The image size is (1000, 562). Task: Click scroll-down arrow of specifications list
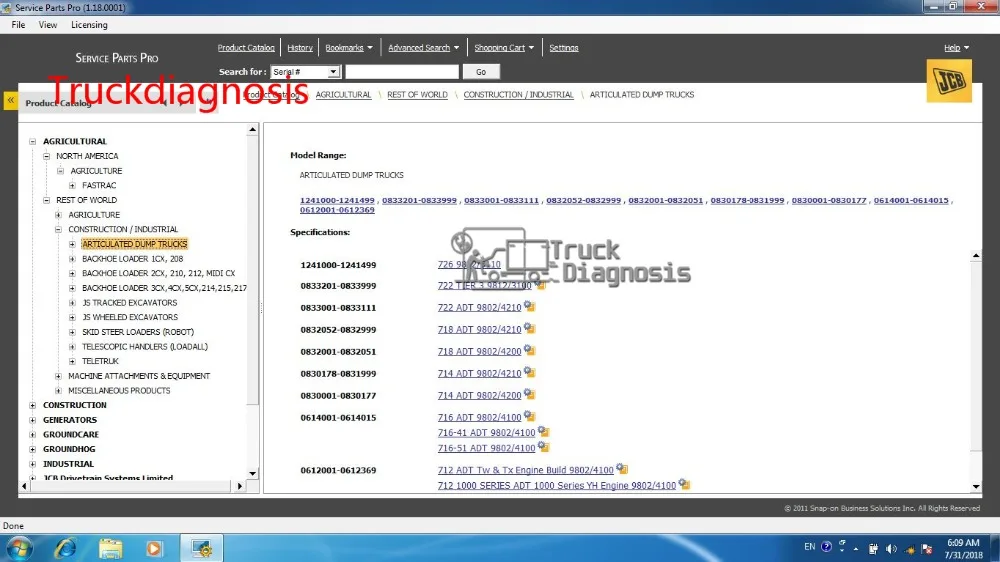(976, 486)
